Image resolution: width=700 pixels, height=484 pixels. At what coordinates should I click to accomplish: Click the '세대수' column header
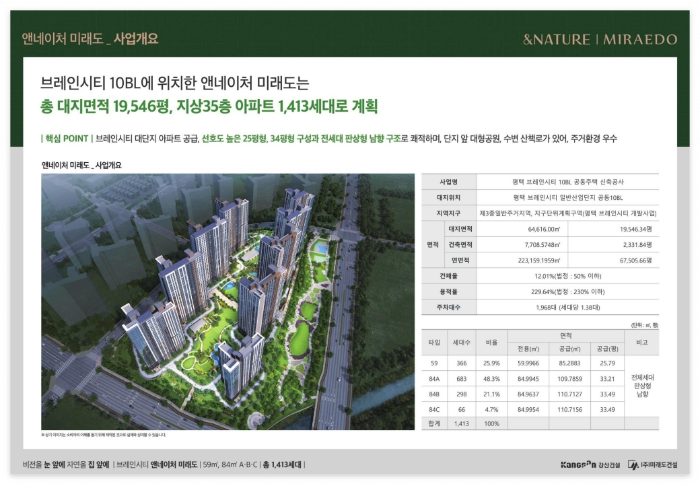point(461,342)
